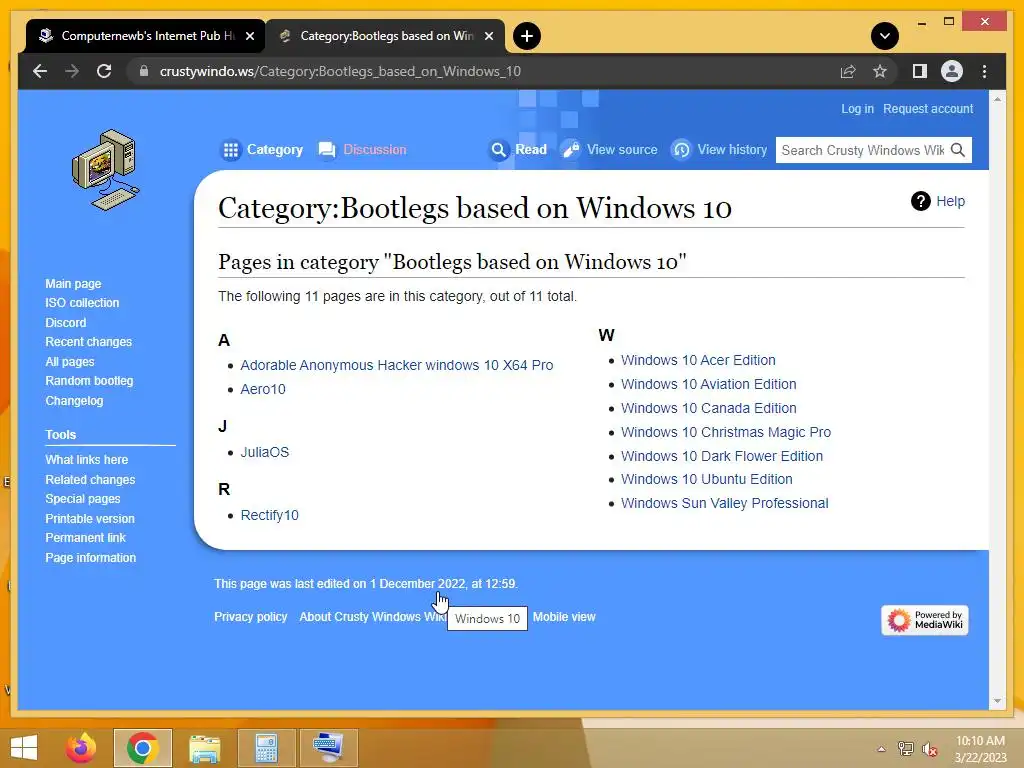Open Recent changes
Viewport: 1024px width, 768px height.
(x=88, y=342)
